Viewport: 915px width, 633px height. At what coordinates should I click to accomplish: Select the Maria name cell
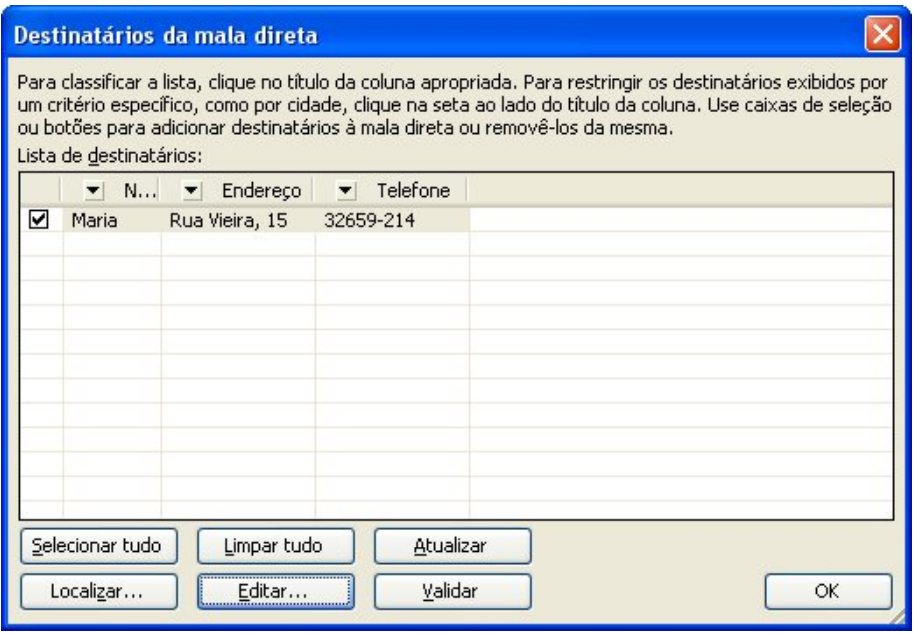coord(94,221)
